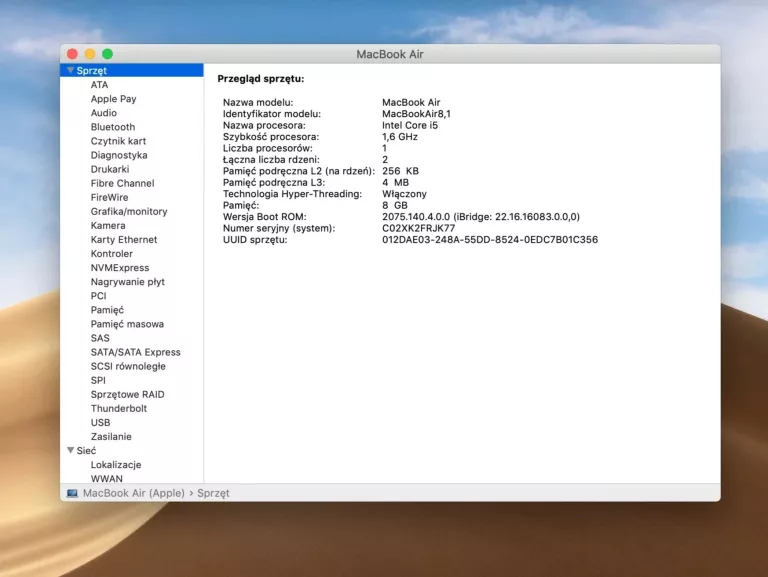Screen dimensions: 768x577
Task: Open Czytnik kart entry
Action: coord(118,141)
